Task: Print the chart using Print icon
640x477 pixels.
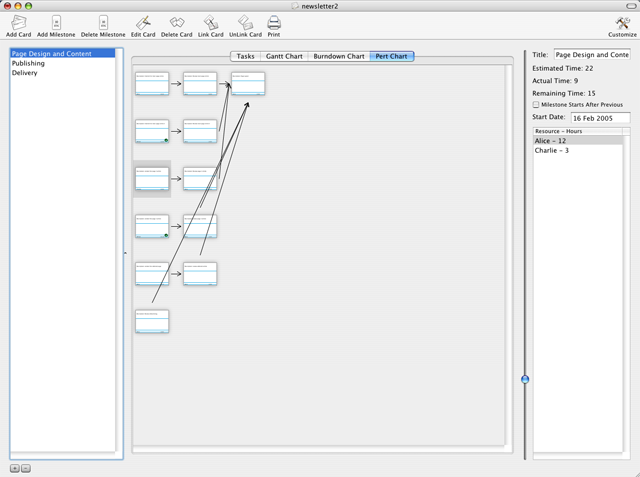Action: point(274,22)
